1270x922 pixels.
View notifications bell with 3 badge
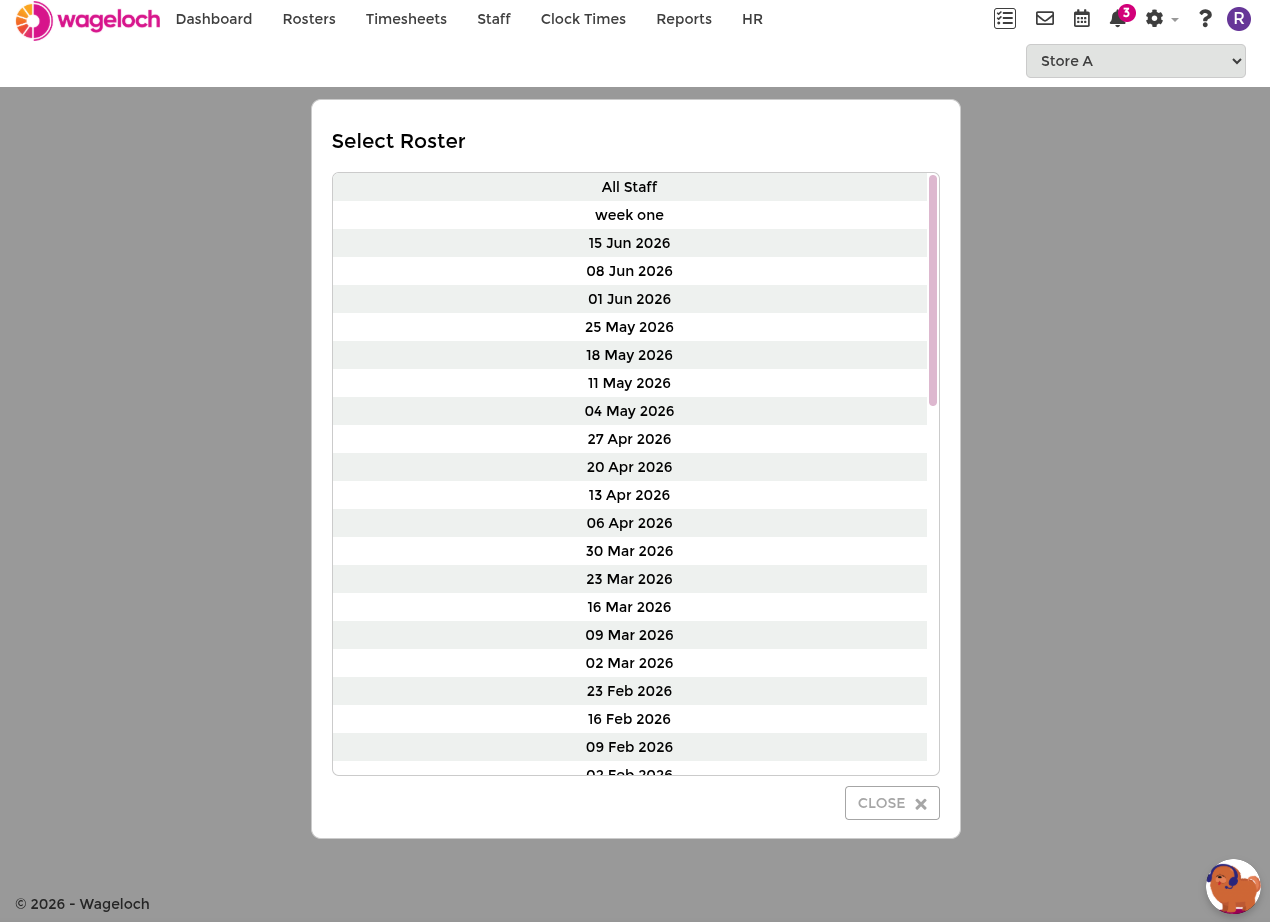[1120, 17]
